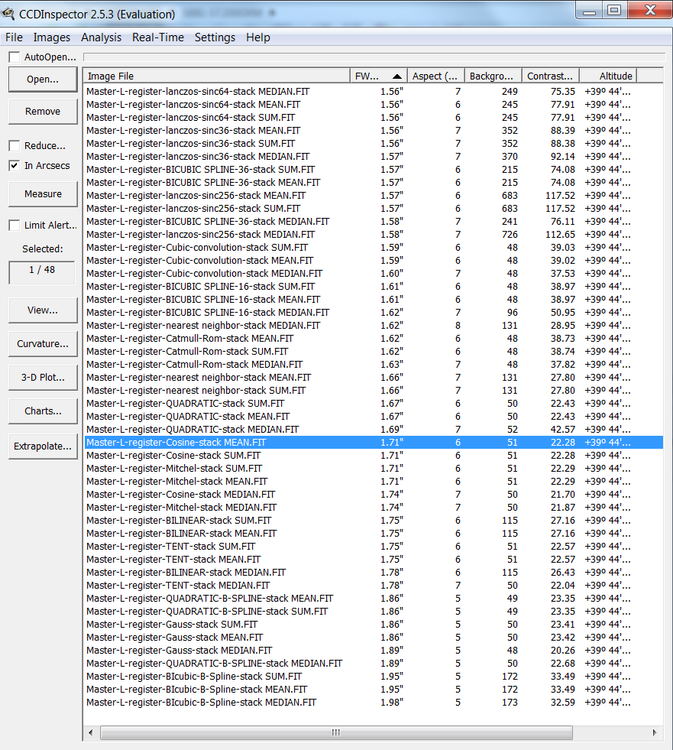The width and height of the screenshot is (673, 750).
Task: Open the Curvature... dialog button
Action: [x=43, y=344]
